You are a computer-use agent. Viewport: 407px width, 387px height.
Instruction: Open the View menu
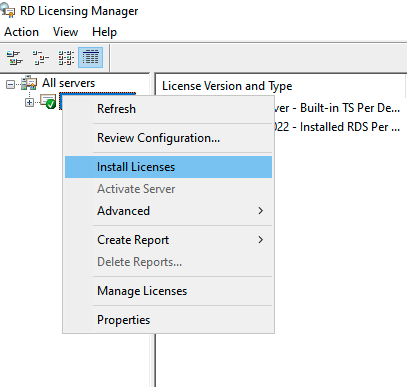(65, 32)
